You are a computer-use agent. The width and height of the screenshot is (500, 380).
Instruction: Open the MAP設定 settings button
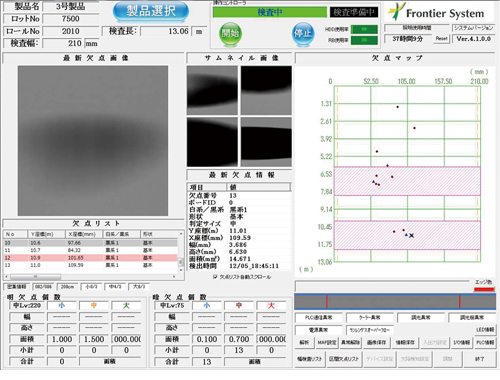pyautogui.click(x=327, y=342)
